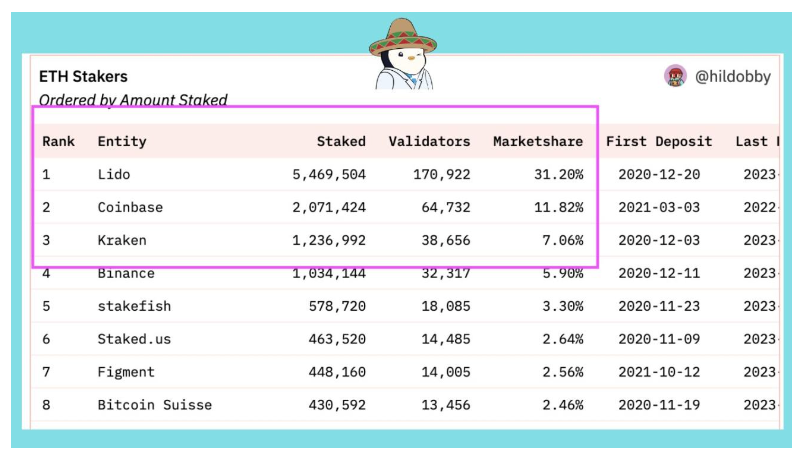The width and height of the screenshot is (799, 453).
Task: Click marketshare value 2.46%
Action: click(563, 405)
